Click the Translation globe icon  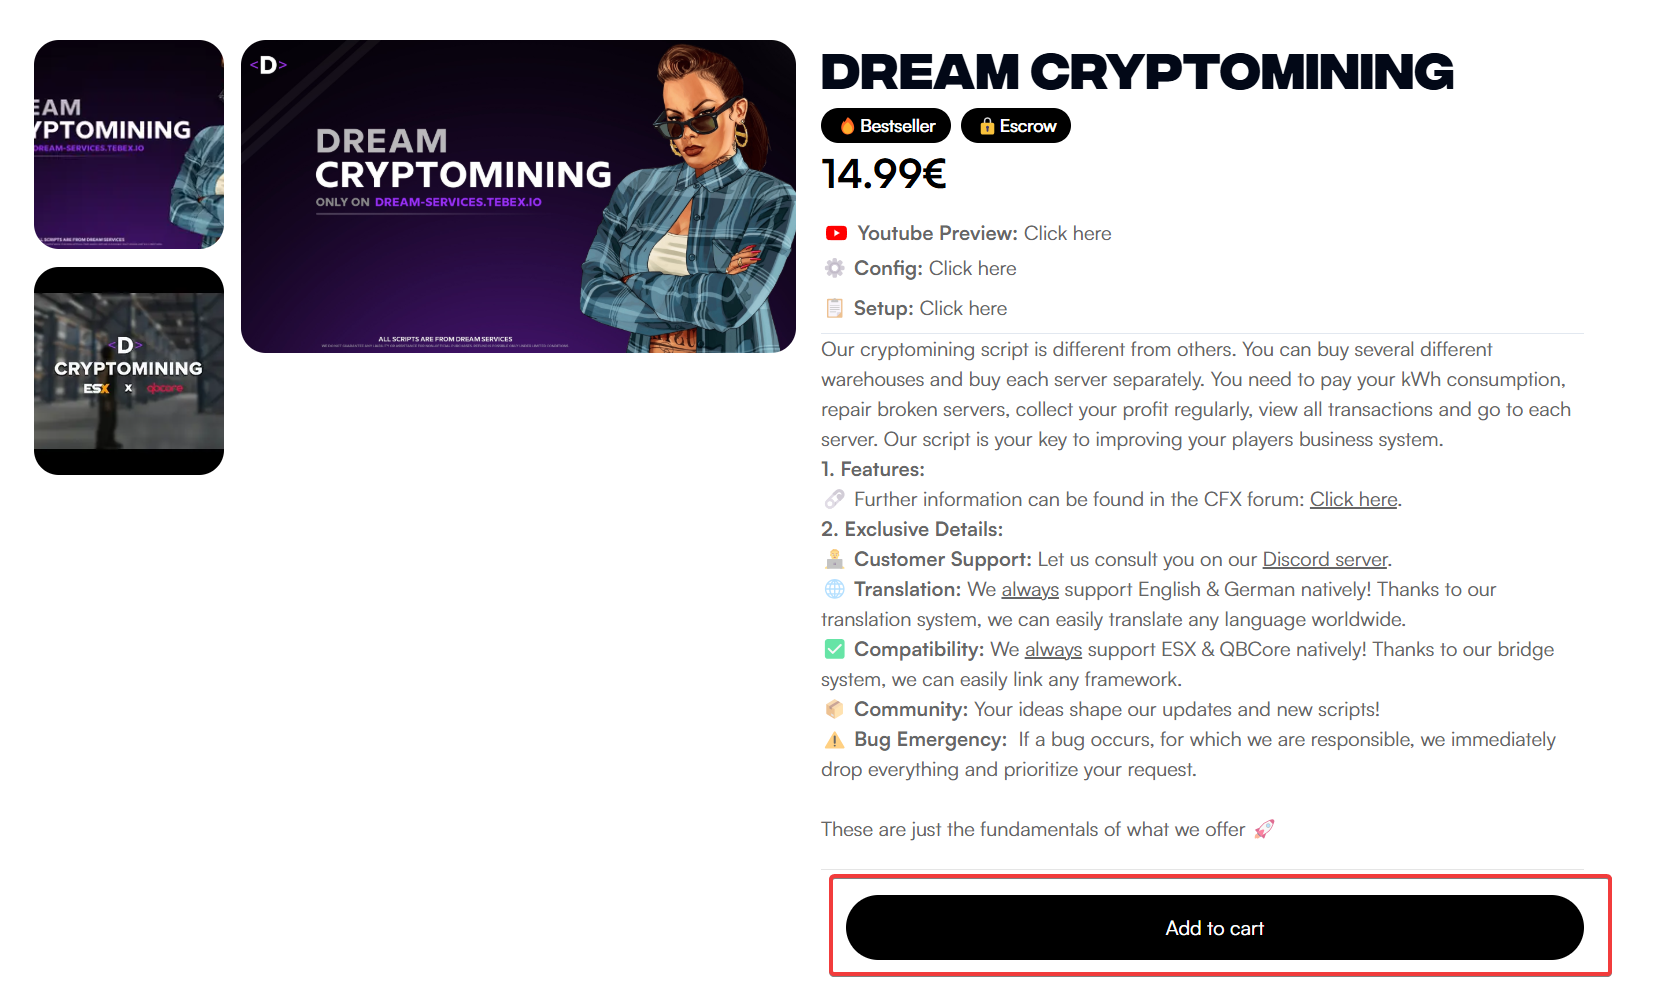(834, 589)
